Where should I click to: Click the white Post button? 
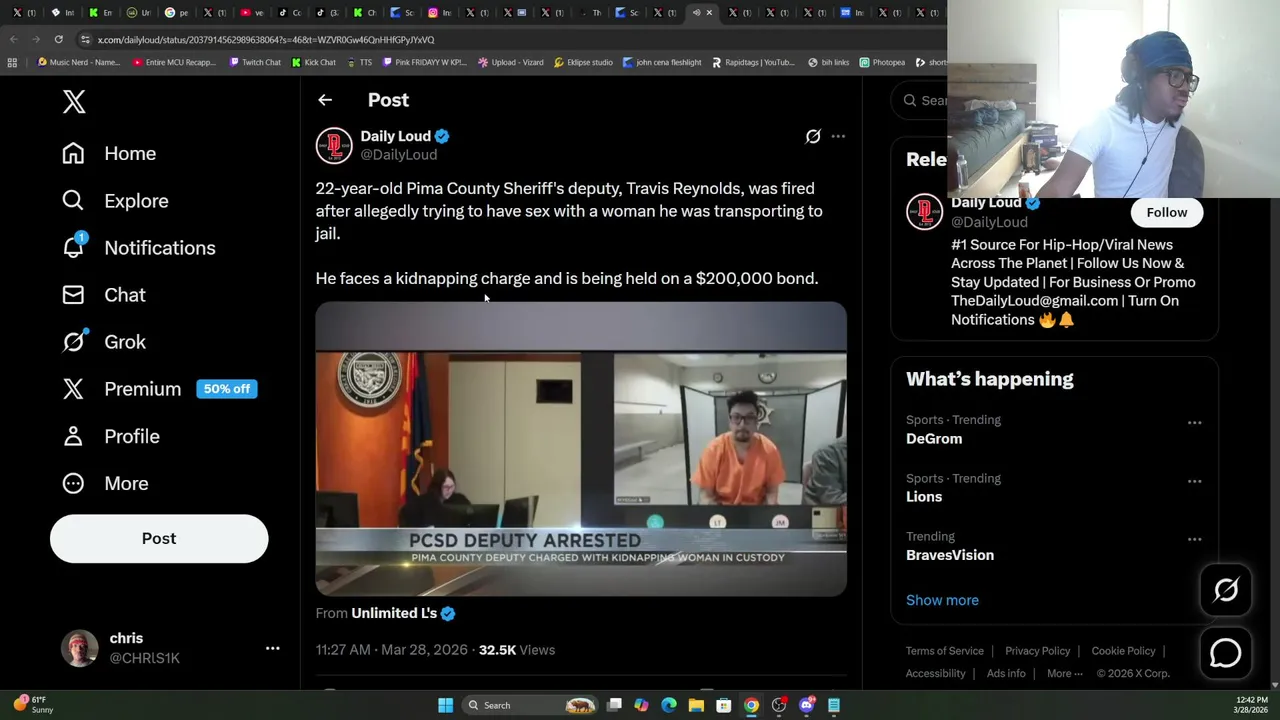click(x=159, y=538)
